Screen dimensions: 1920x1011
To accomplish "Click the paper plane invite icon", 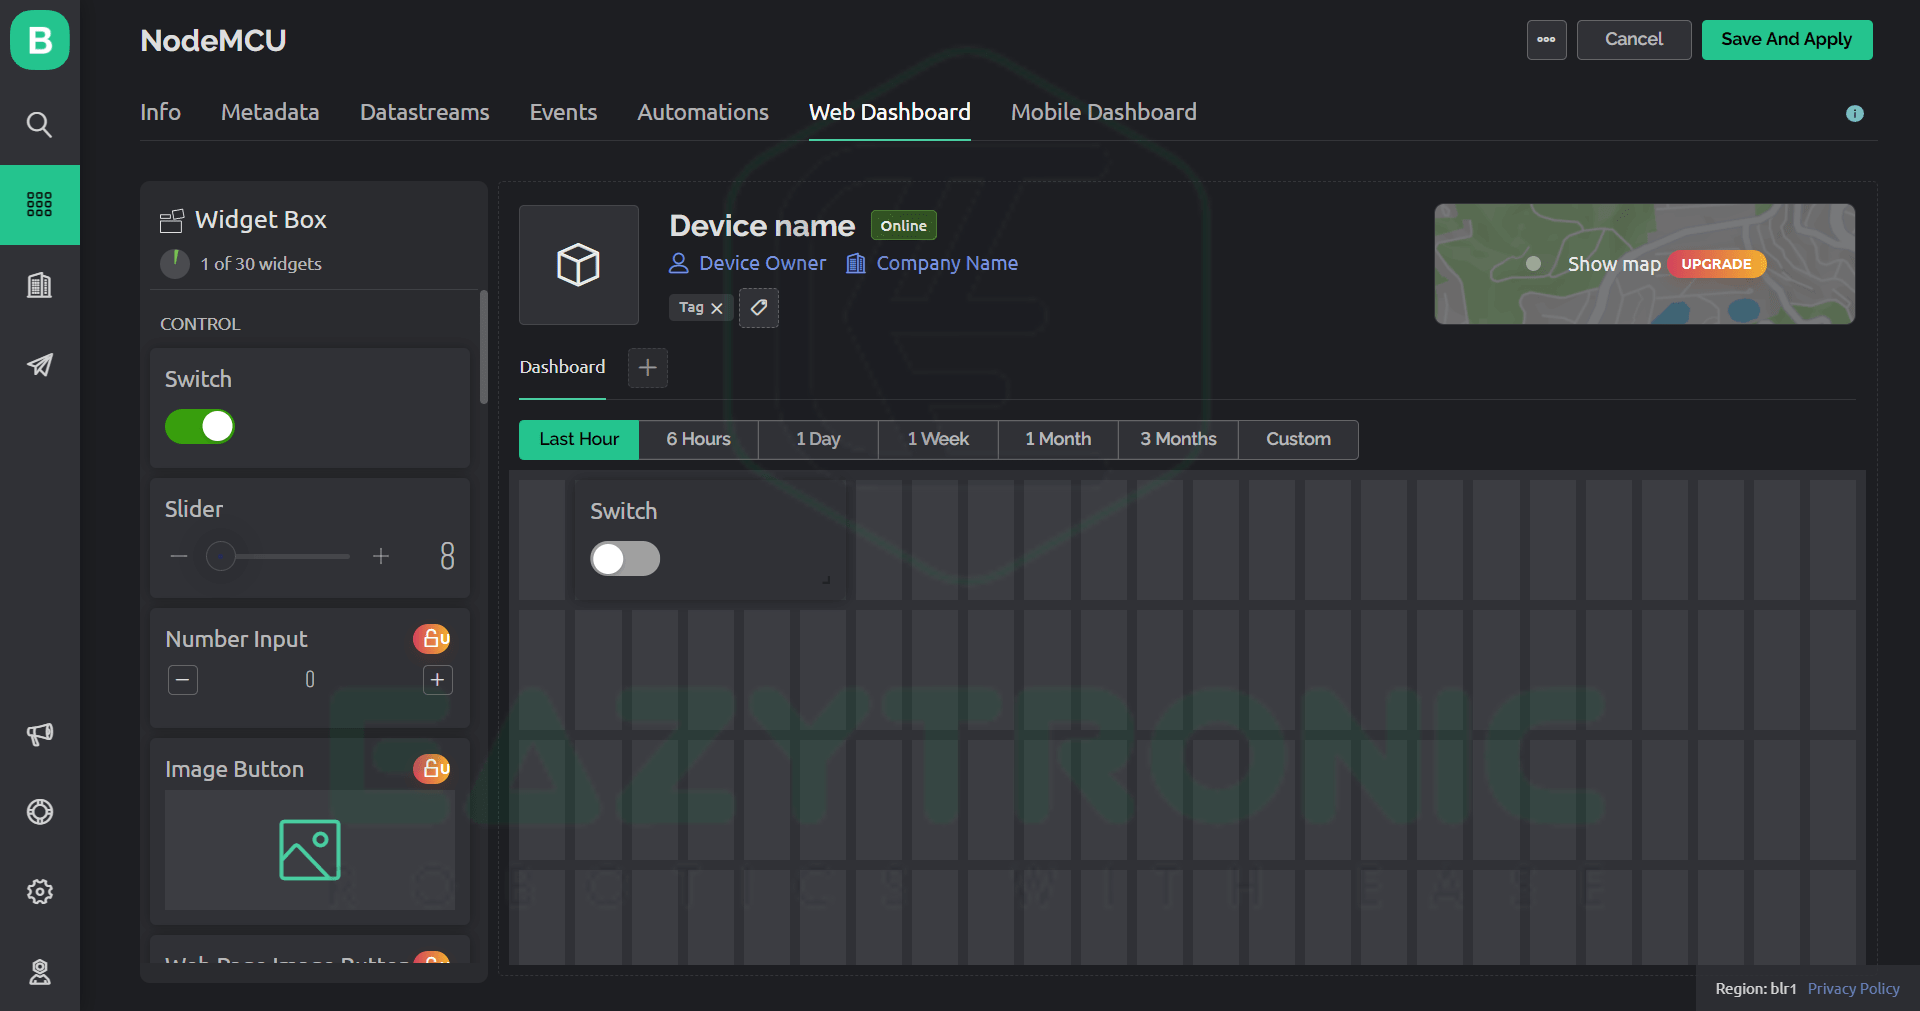I will [x=39, y=365].
